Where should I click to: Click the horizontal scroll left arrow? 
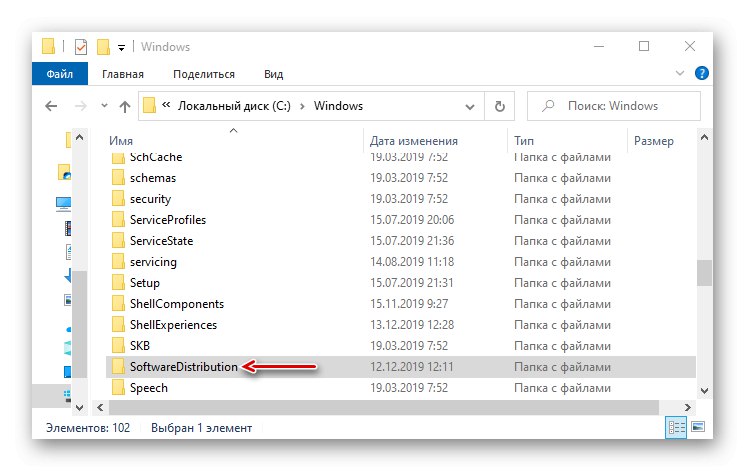click(x=100, y=407)
